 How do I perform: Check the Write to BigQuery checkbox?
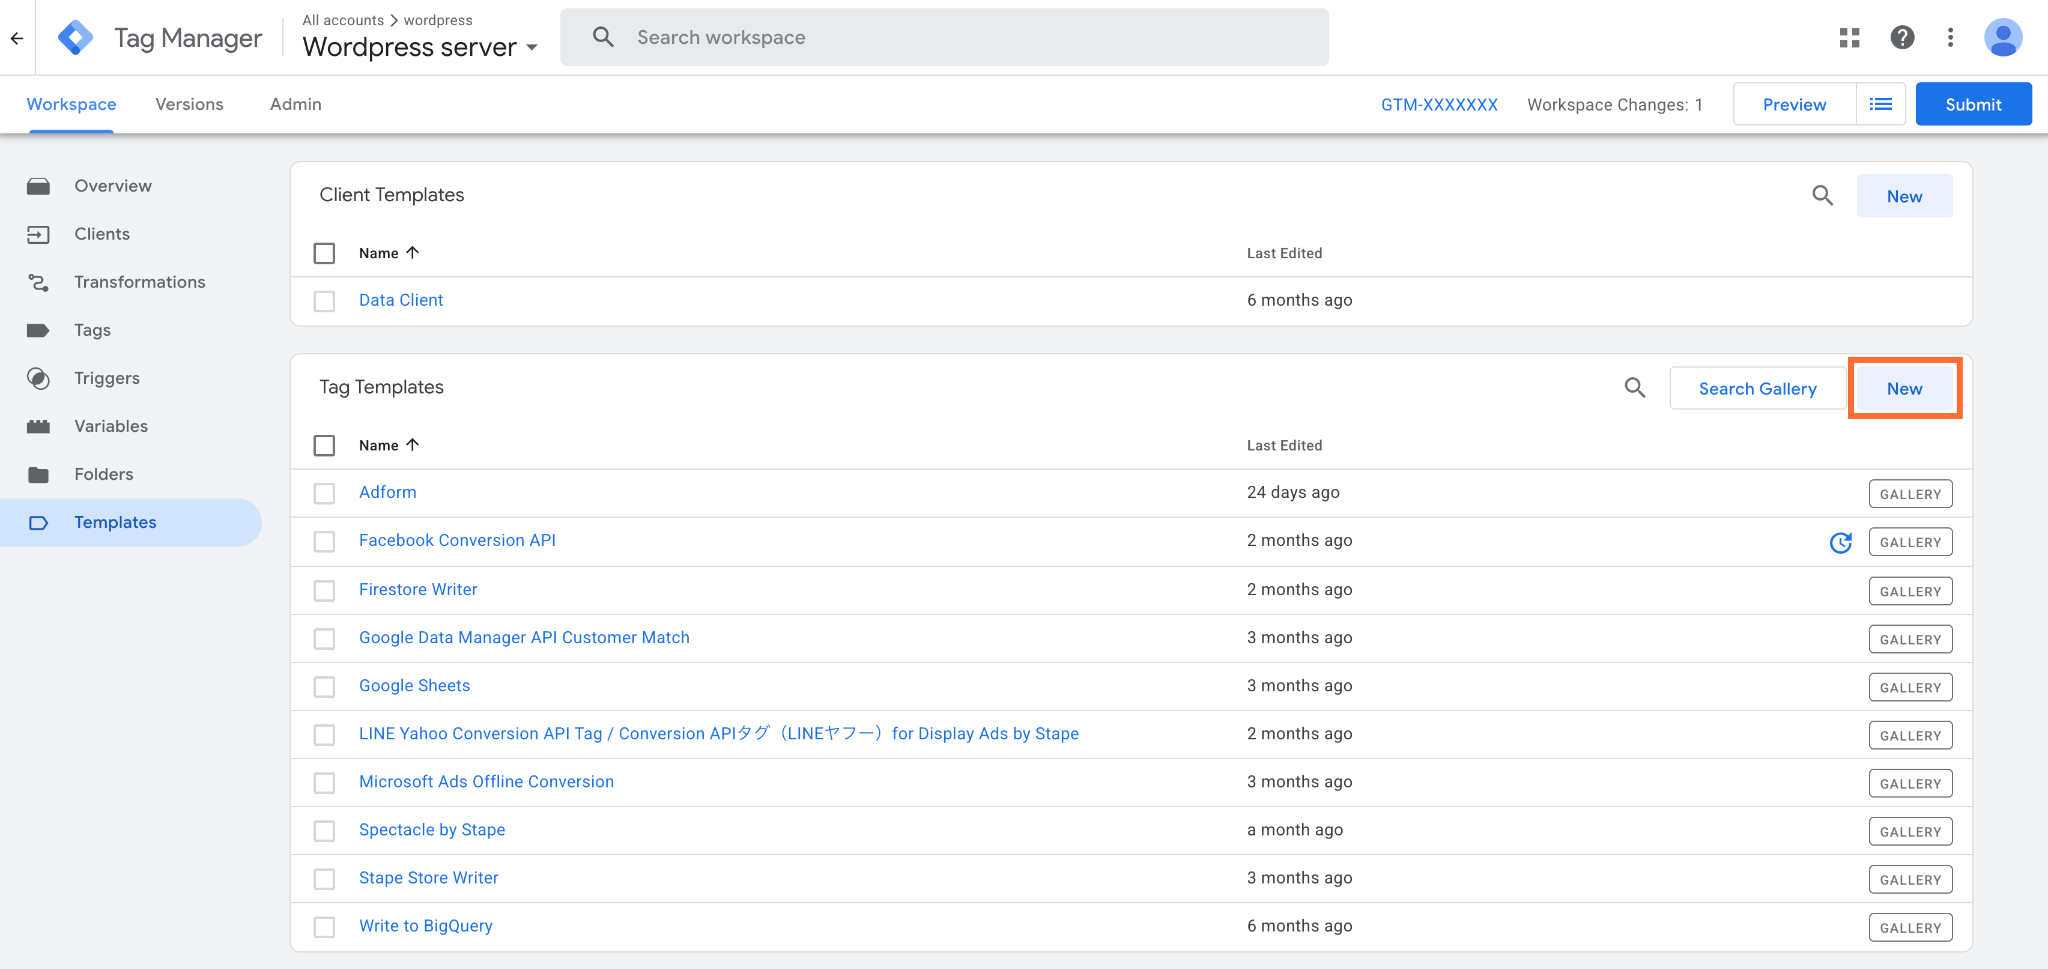tap(324, 927)
